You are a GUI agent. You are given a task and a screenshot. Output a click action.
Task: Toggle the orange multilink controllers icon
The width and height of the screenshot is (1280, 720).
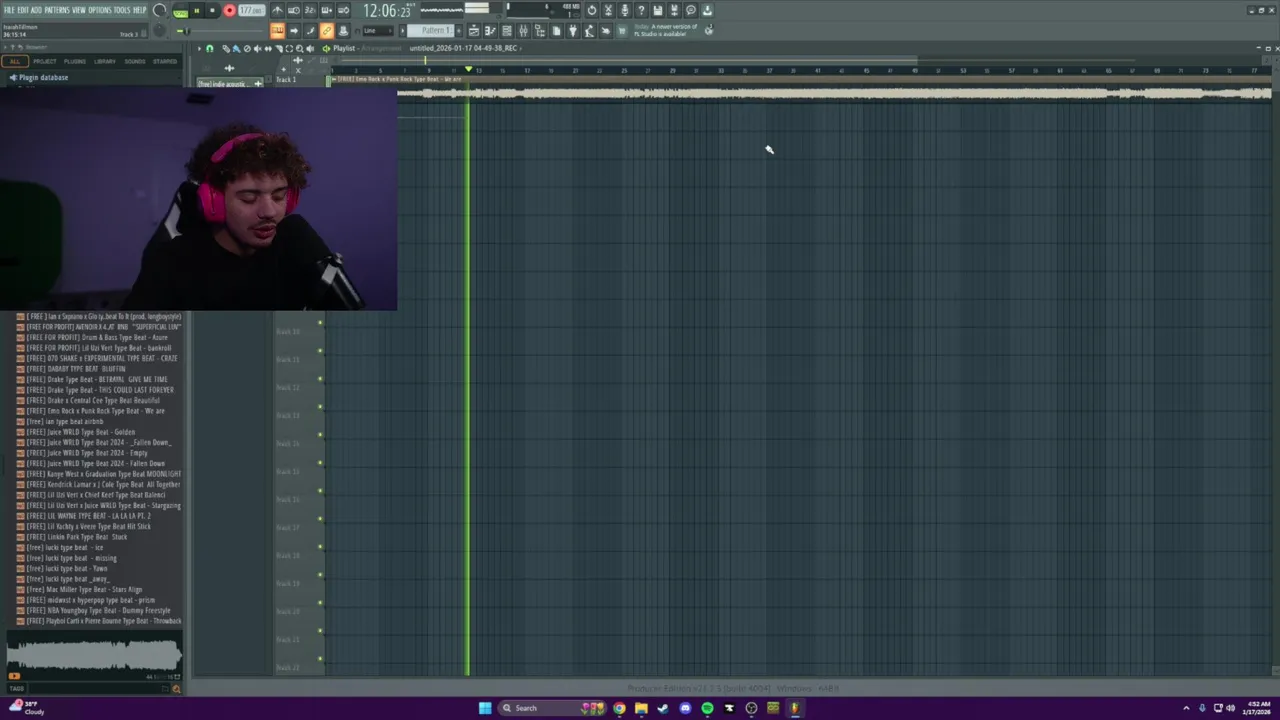(x=326, y=30)
